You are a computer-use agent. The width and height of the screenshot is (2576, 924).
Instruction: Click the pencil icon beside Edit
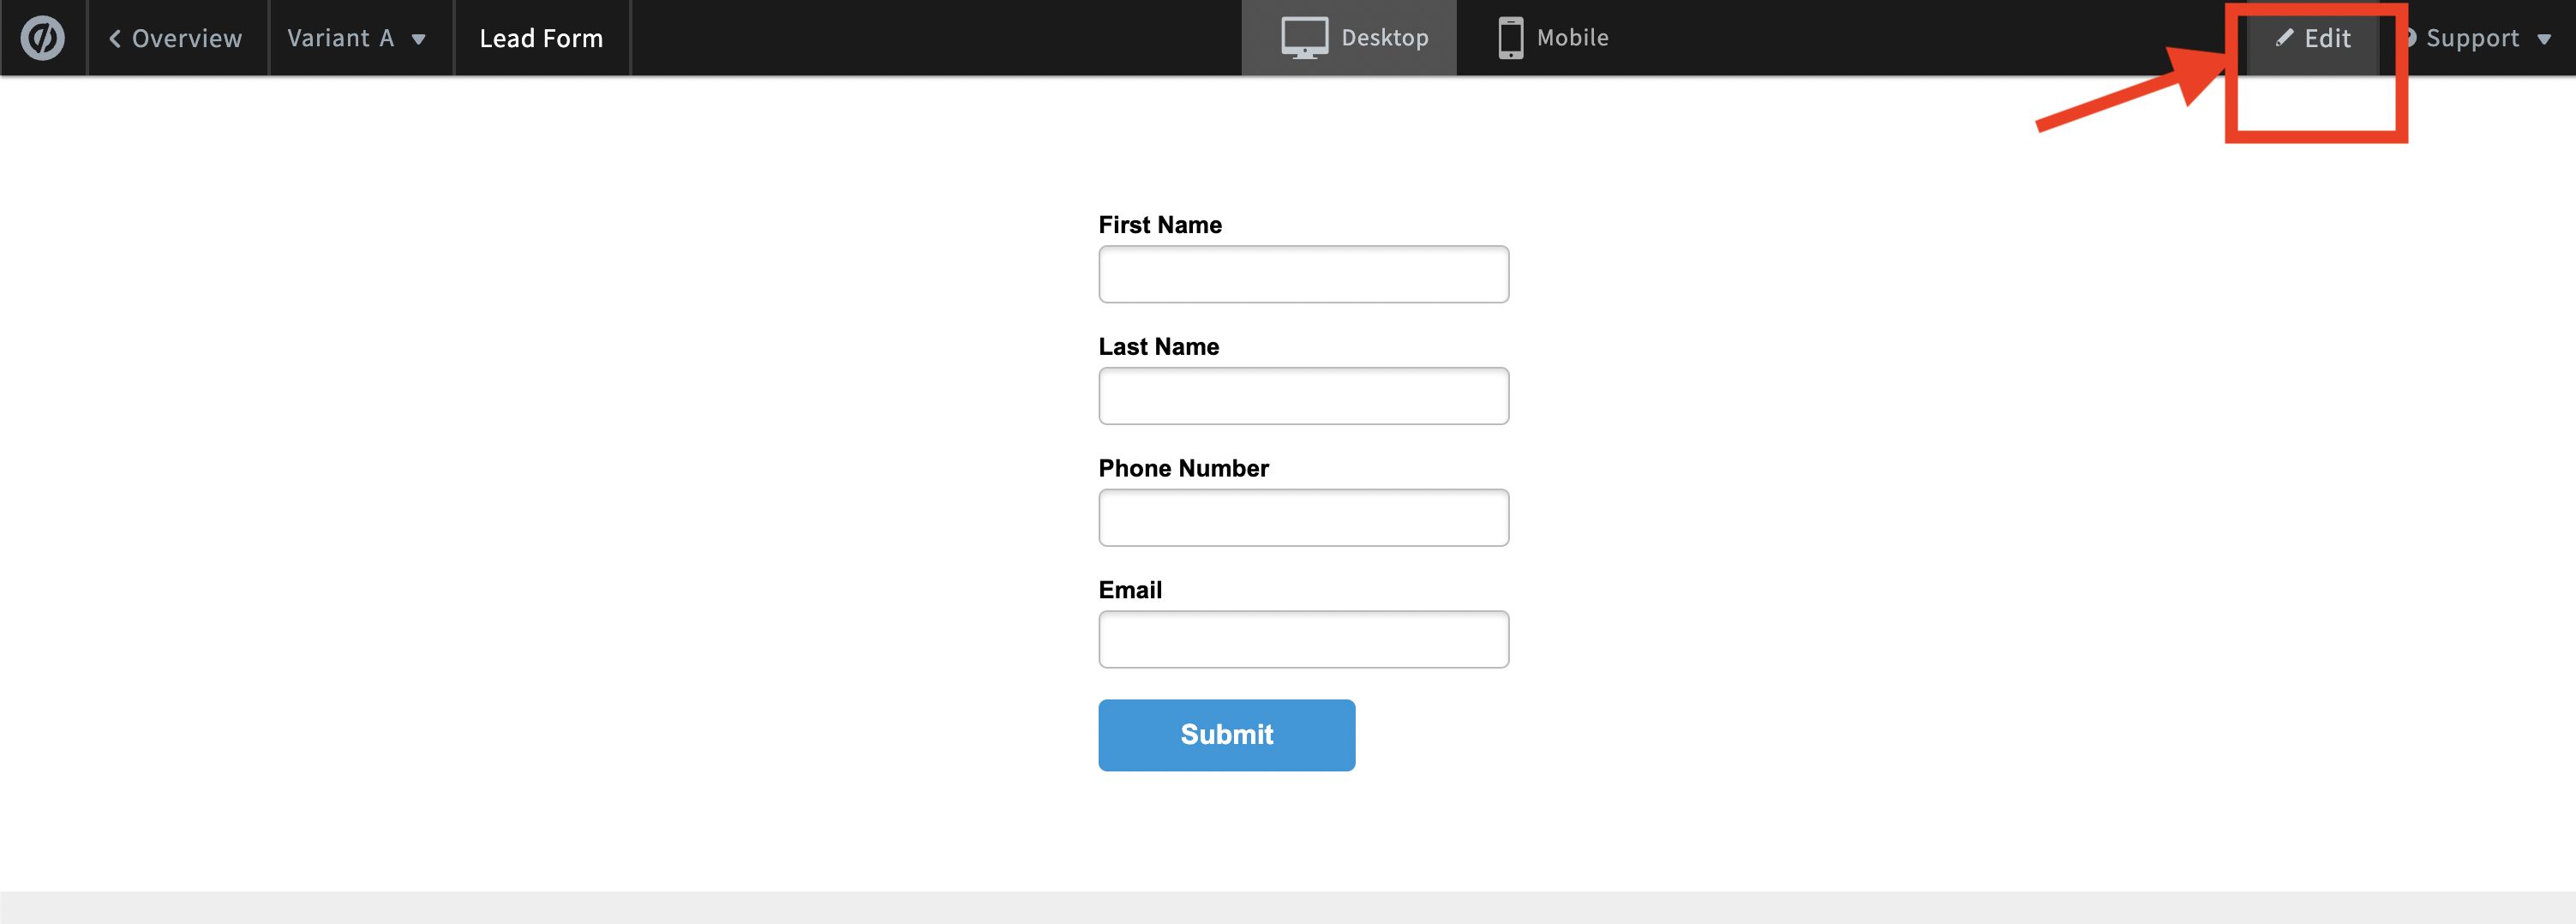2284,38
